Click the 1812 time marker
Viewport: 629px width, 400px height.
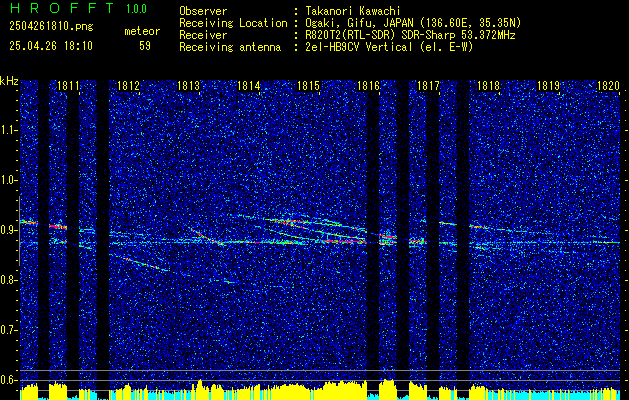pos(128,86)
